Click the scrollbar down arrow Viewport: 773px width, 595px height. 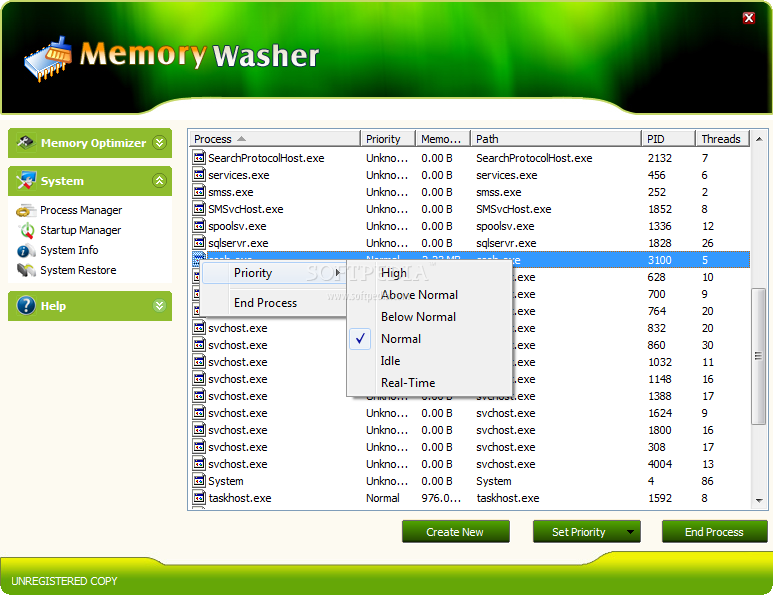coord(759,501)
